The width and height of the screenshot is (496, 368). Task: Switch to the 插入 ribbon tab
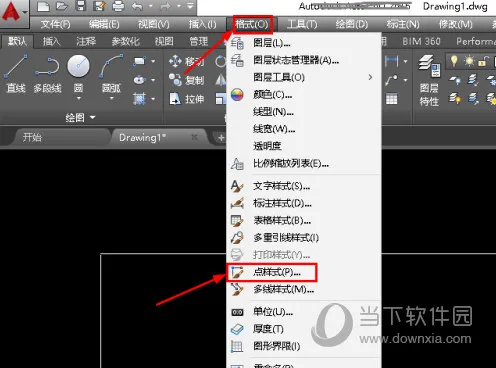point(52,41)
